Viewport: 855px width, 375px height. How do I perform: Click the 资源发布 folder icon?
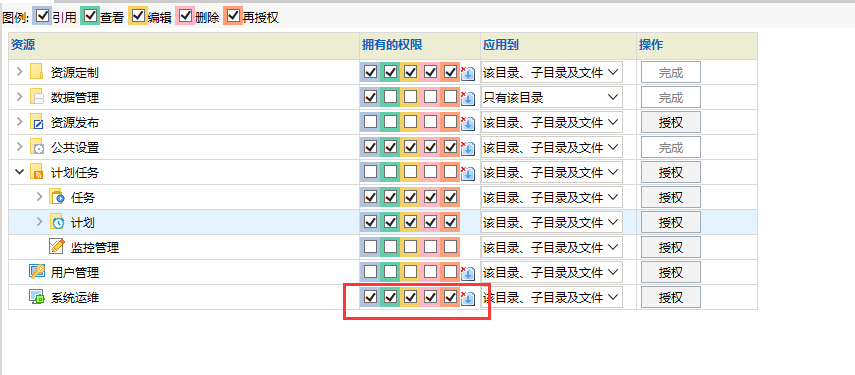tap(37, 122)
